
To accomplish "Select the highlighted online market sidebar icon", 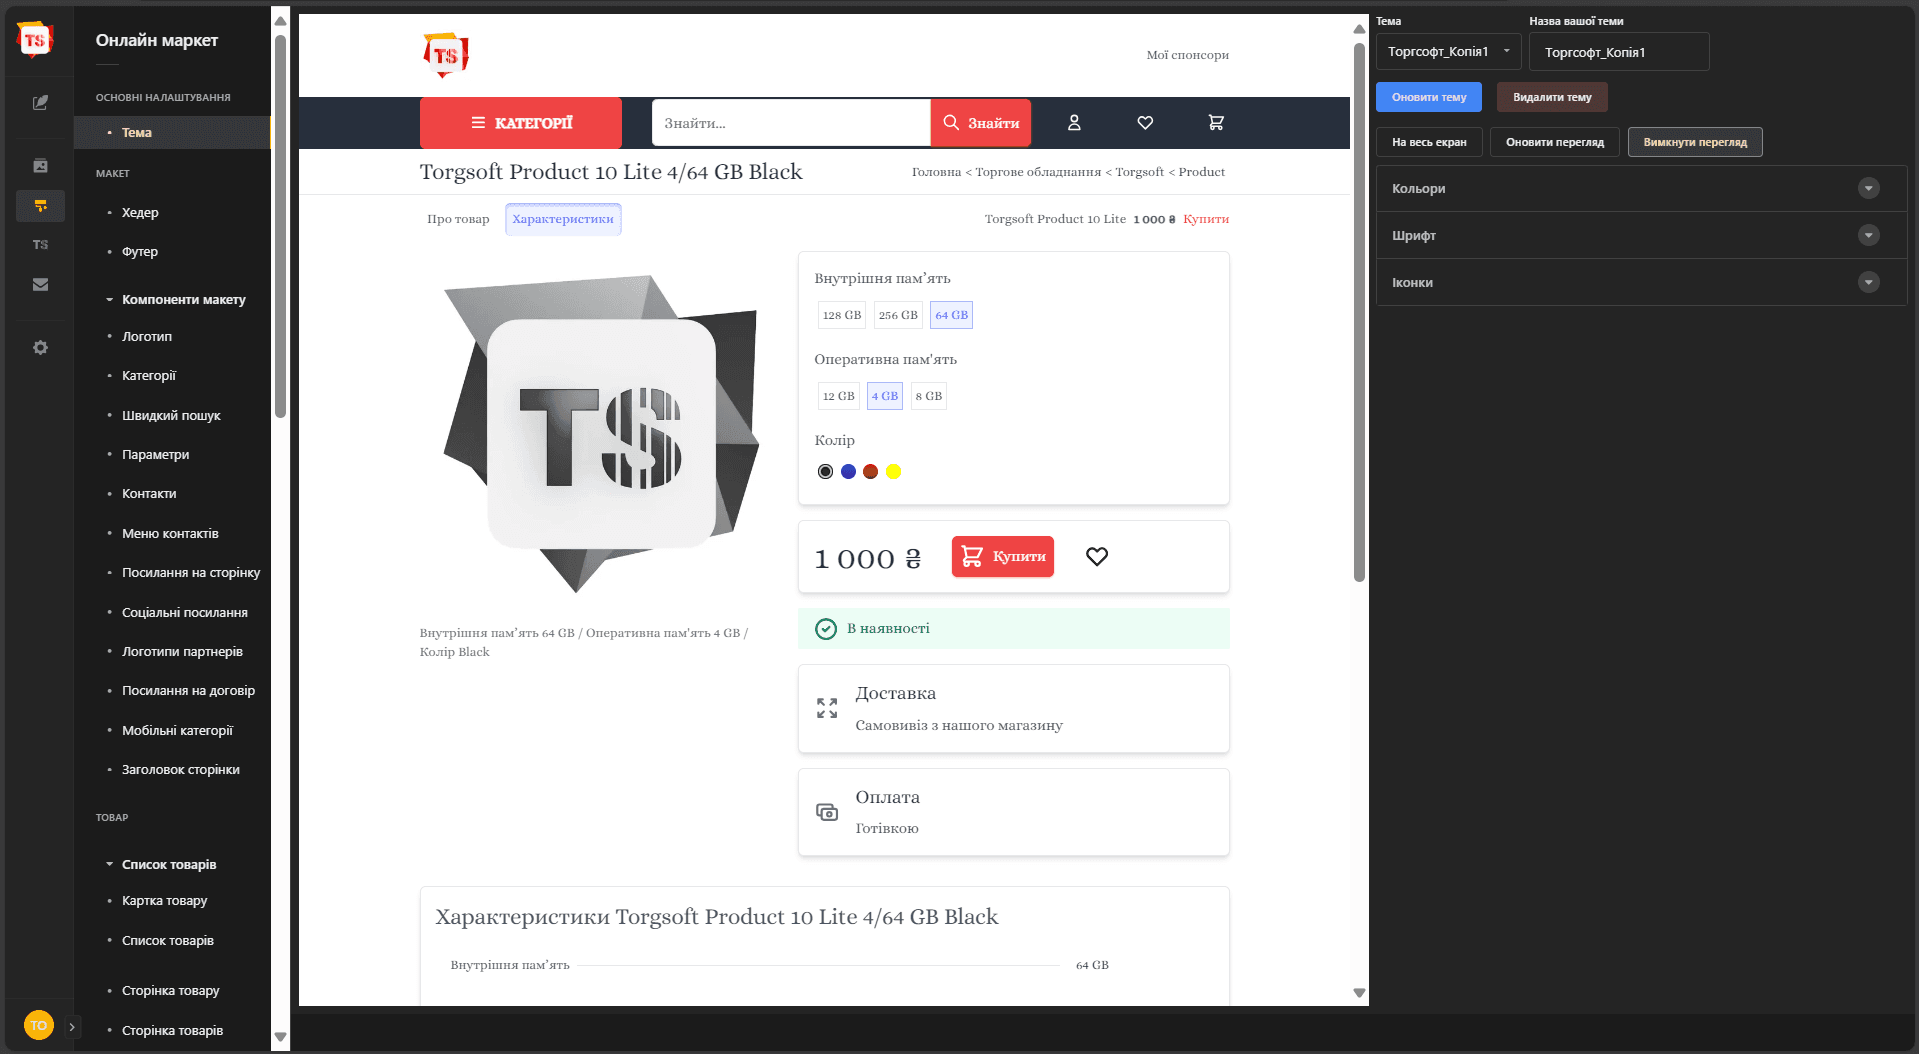I will (x=40, y=206).
